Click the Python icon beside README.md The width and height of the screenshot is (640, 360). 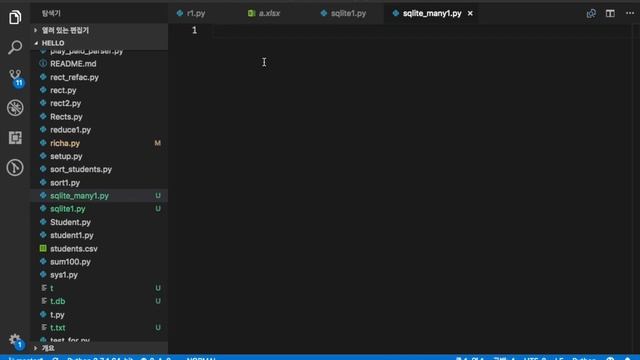point(43,63)
